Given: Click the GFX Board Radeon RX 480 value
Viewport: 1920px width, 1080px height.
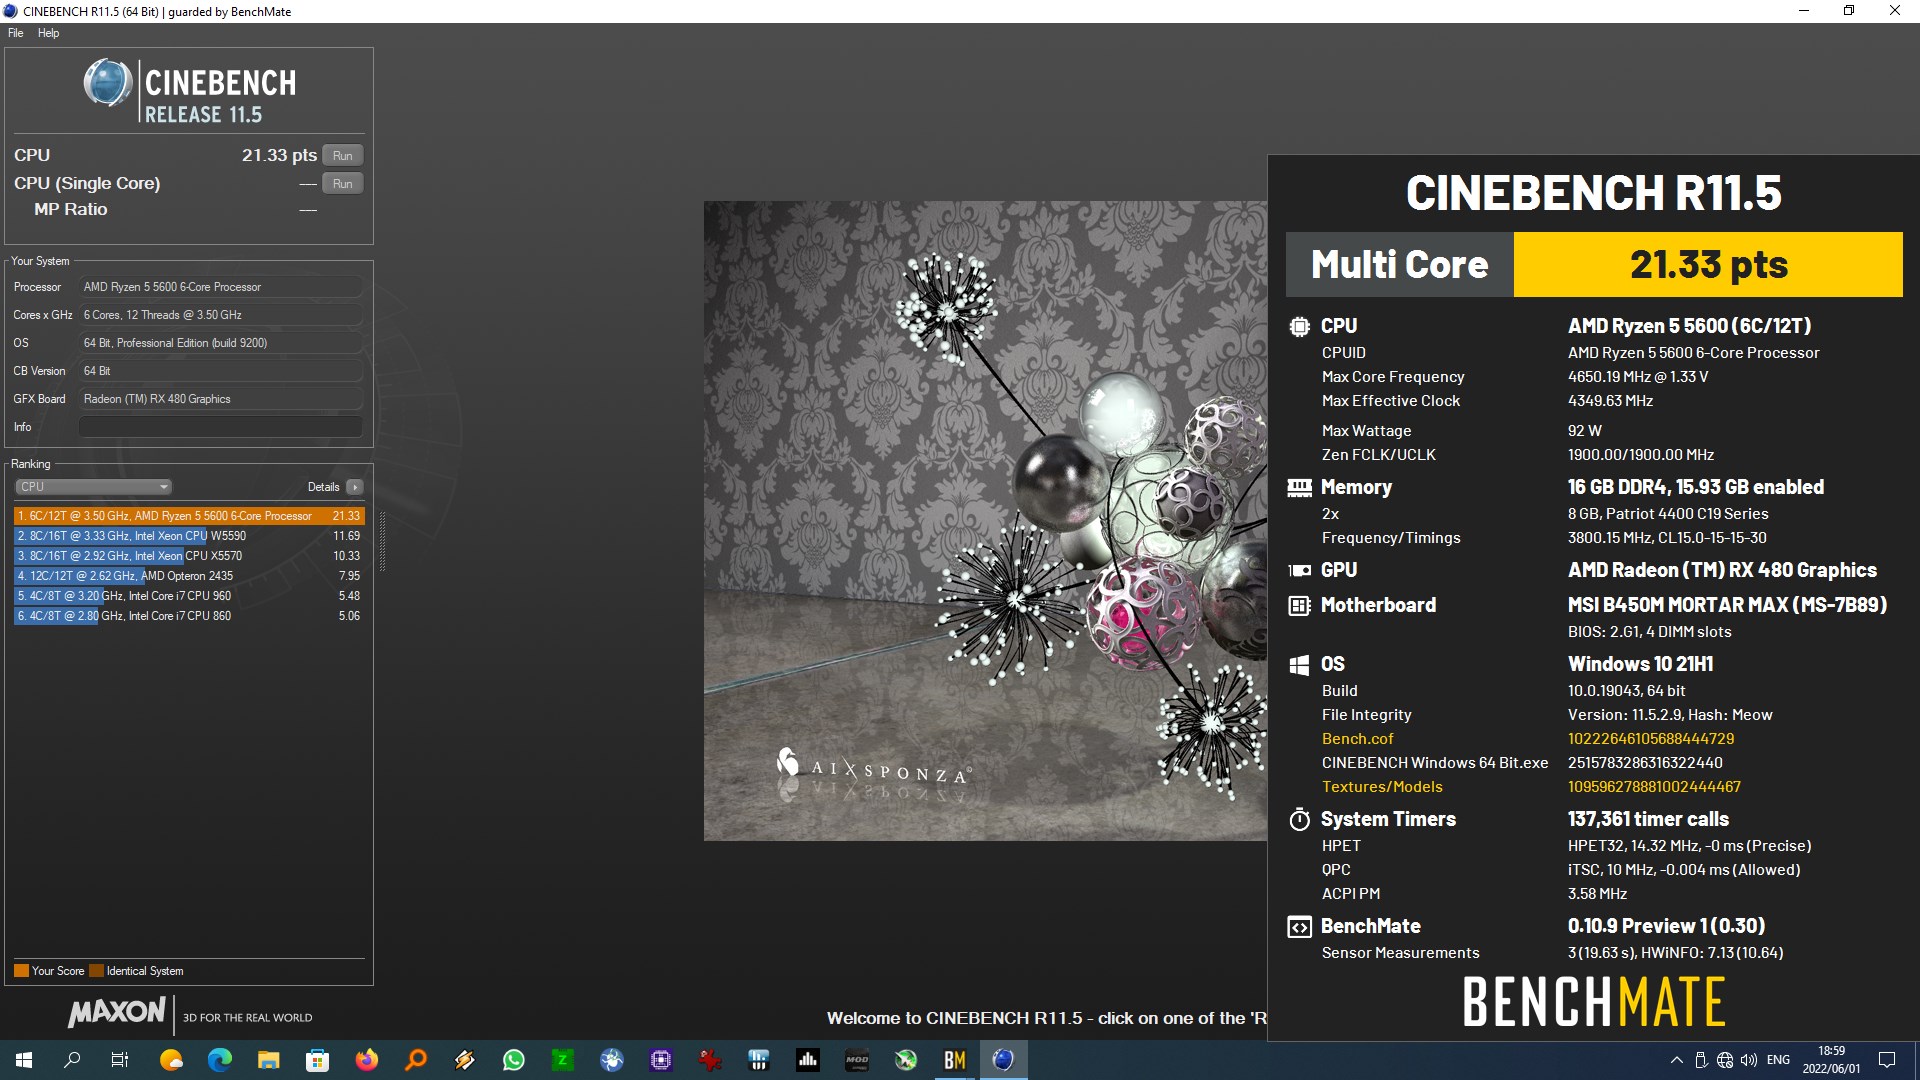Looking at the screenshot, I should 220,399.
